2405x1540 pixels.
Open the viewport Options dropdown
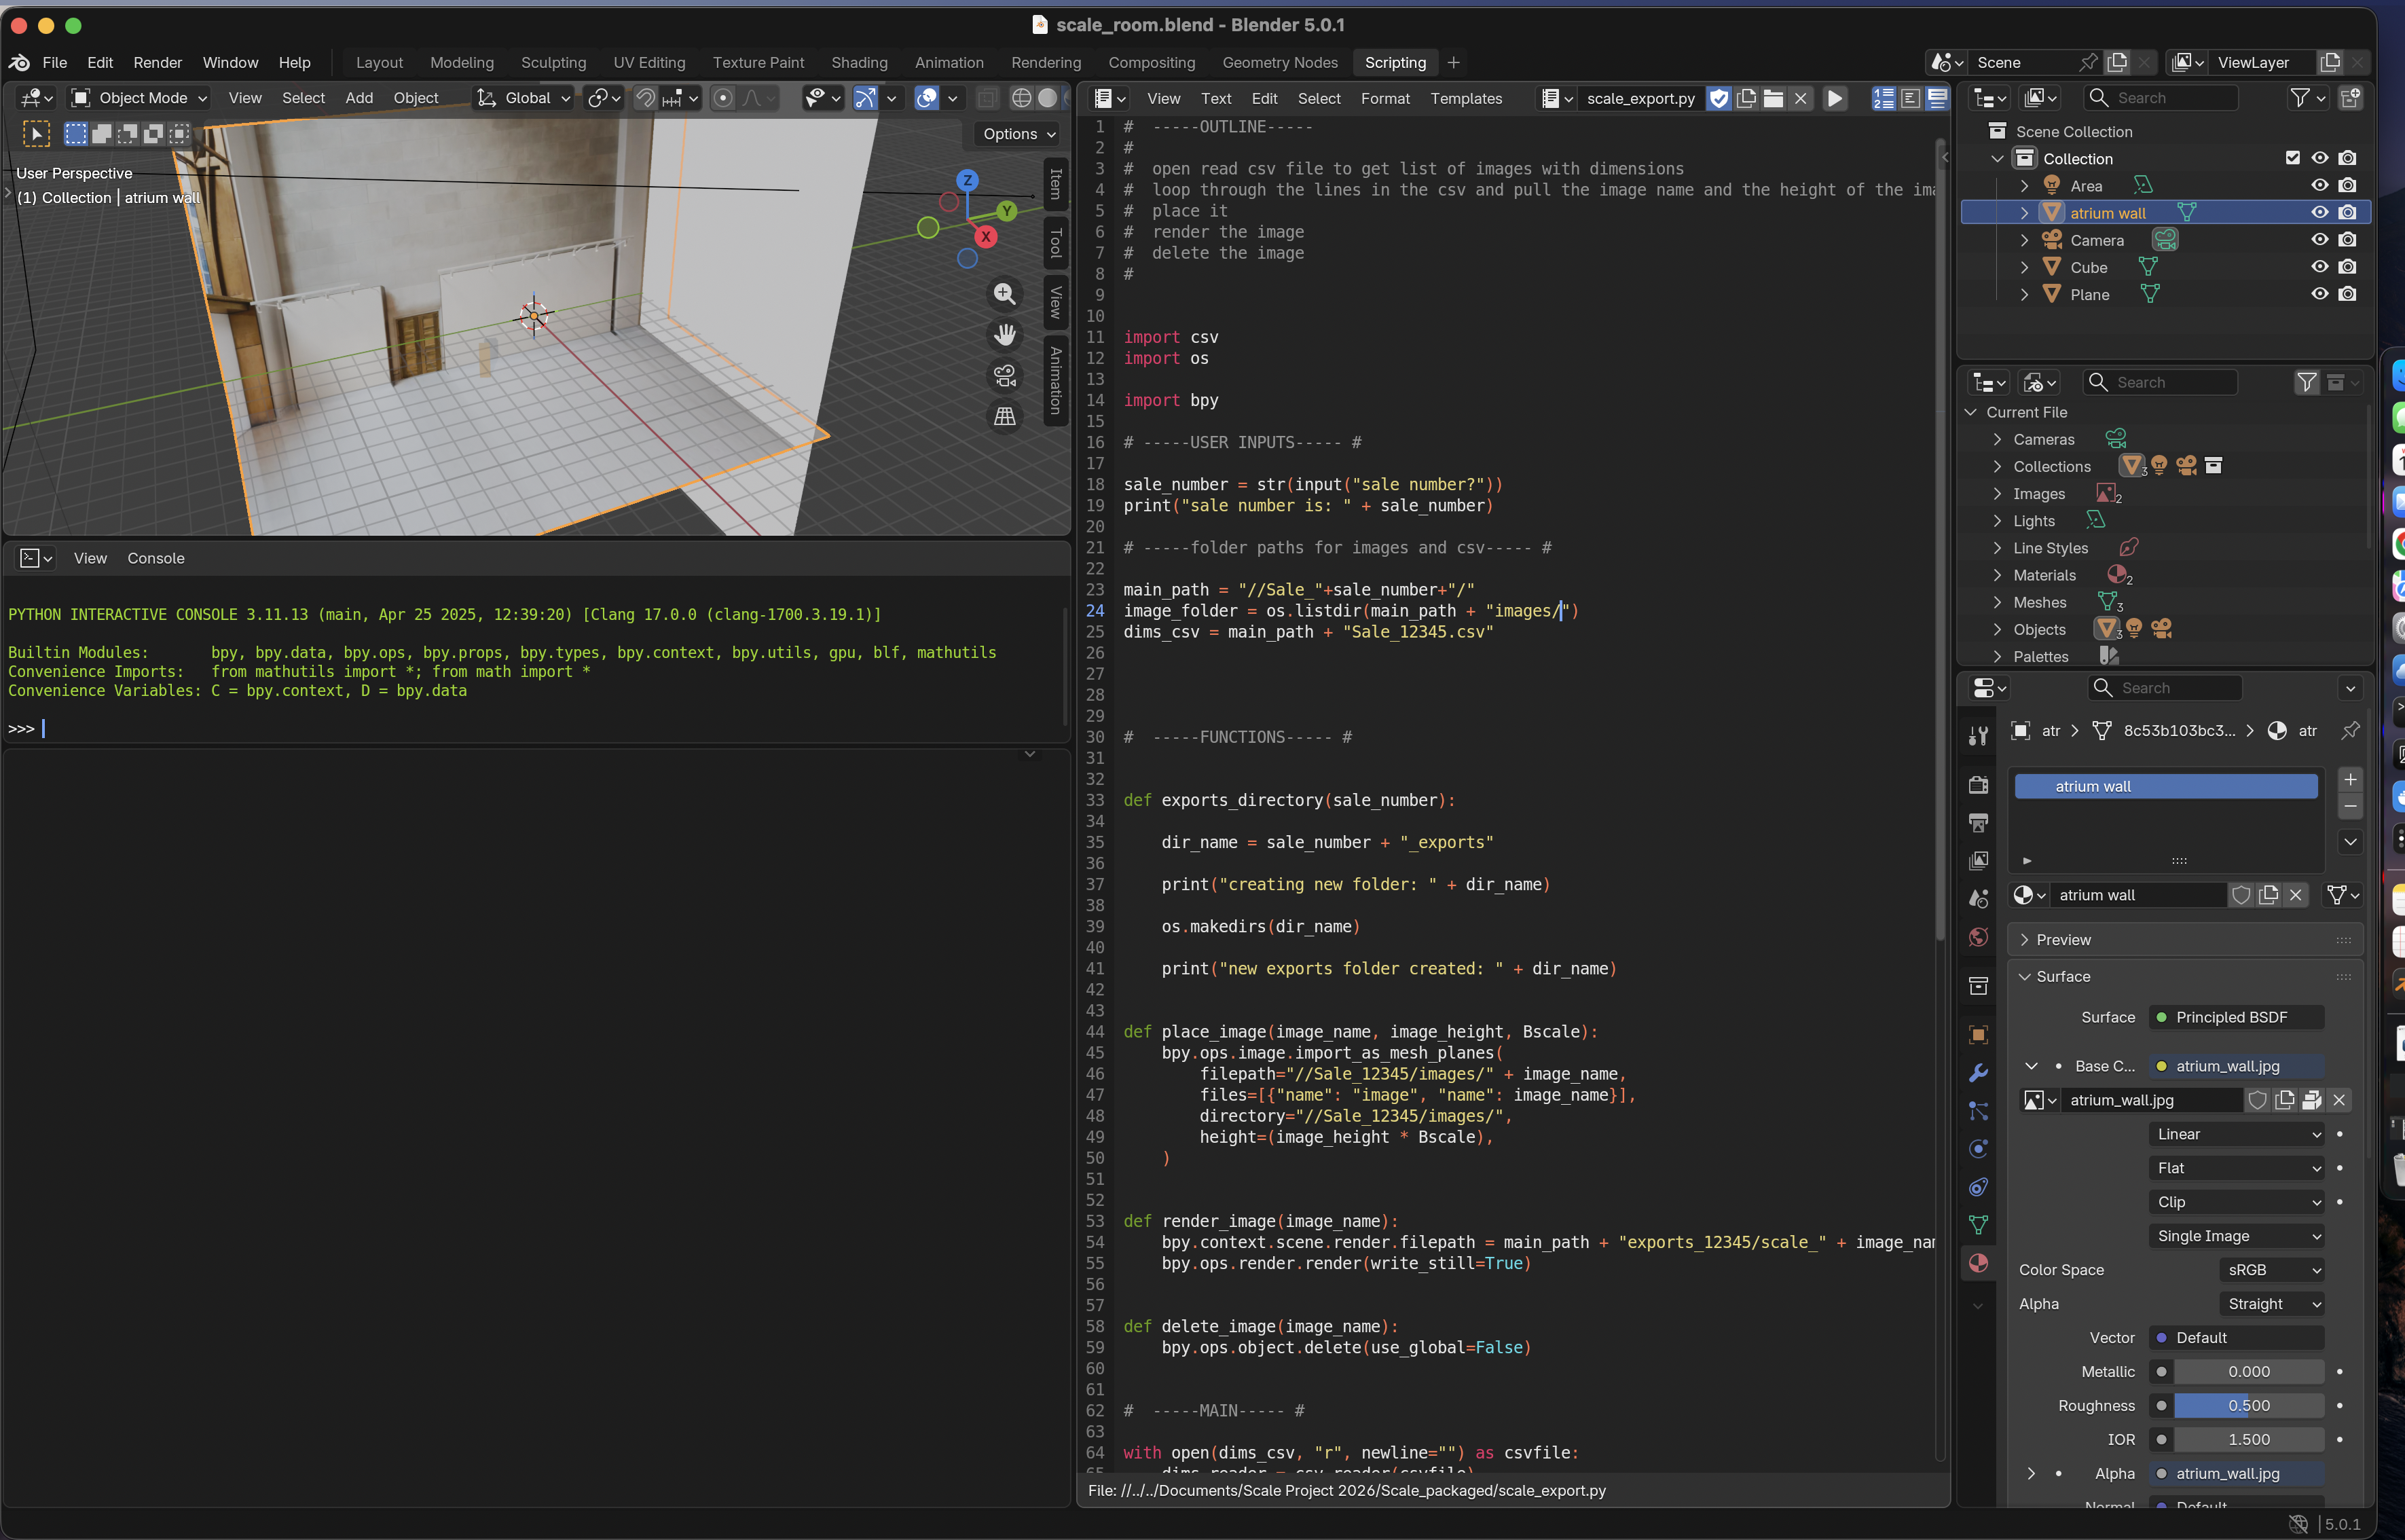[1019, 134]
